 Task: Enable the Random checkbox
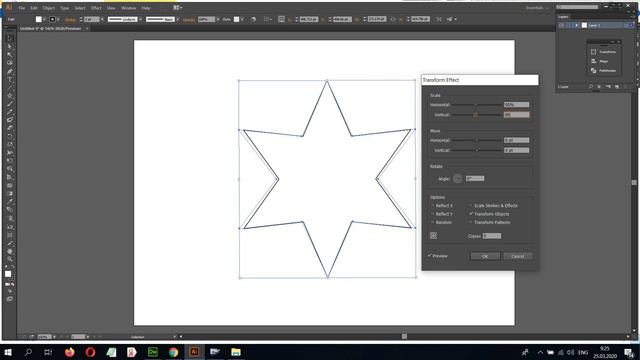[x=433, y=222]
